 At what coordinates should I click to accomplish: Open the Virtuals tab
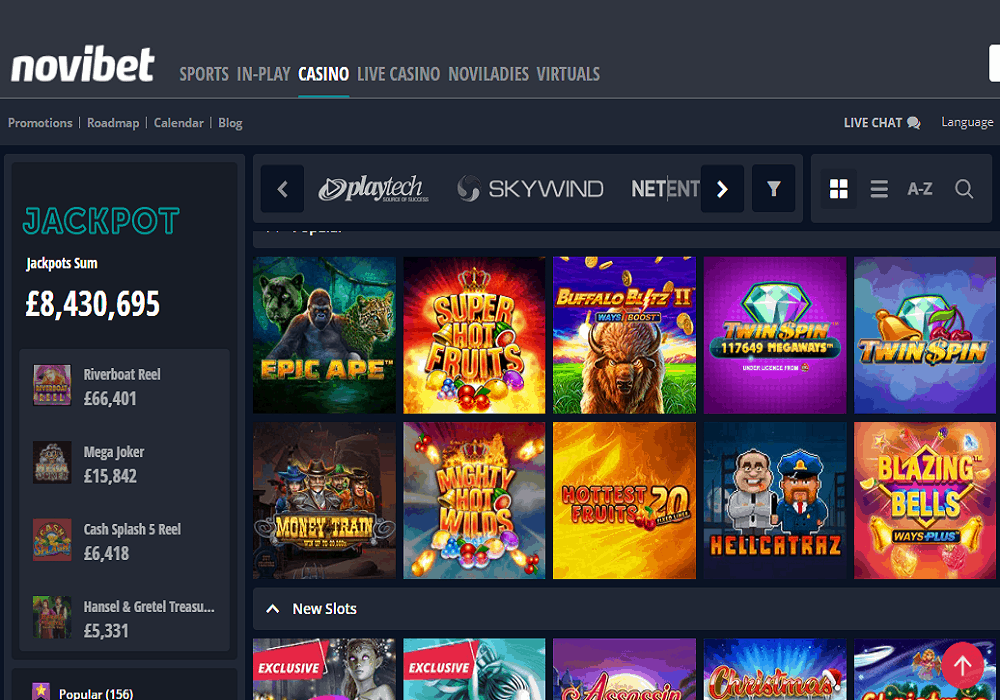(568, 74)
